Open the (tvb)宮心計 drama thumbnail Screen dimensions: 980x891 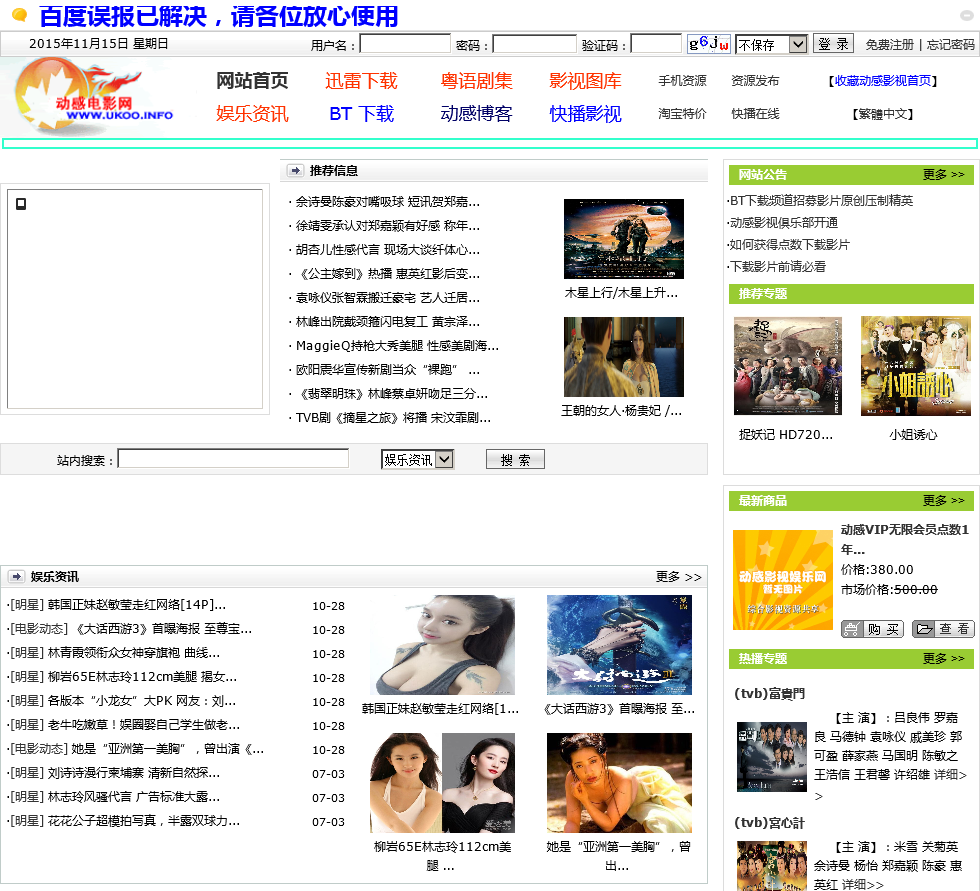[x=772, y=866]
